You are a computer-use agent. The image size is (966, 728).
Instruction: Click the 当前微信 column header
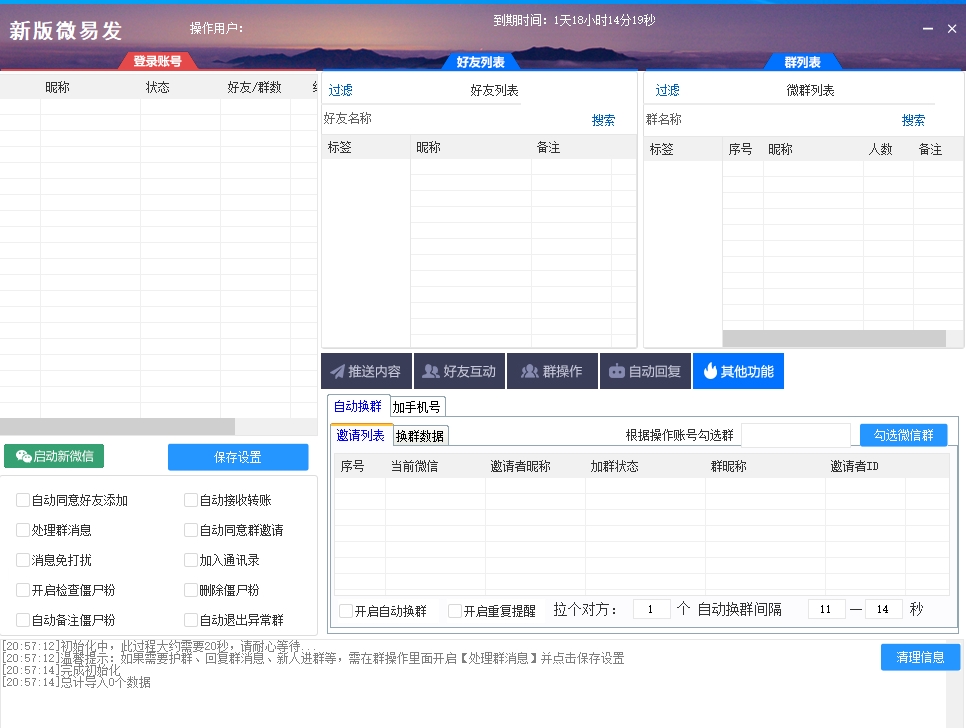click(415, 466)
